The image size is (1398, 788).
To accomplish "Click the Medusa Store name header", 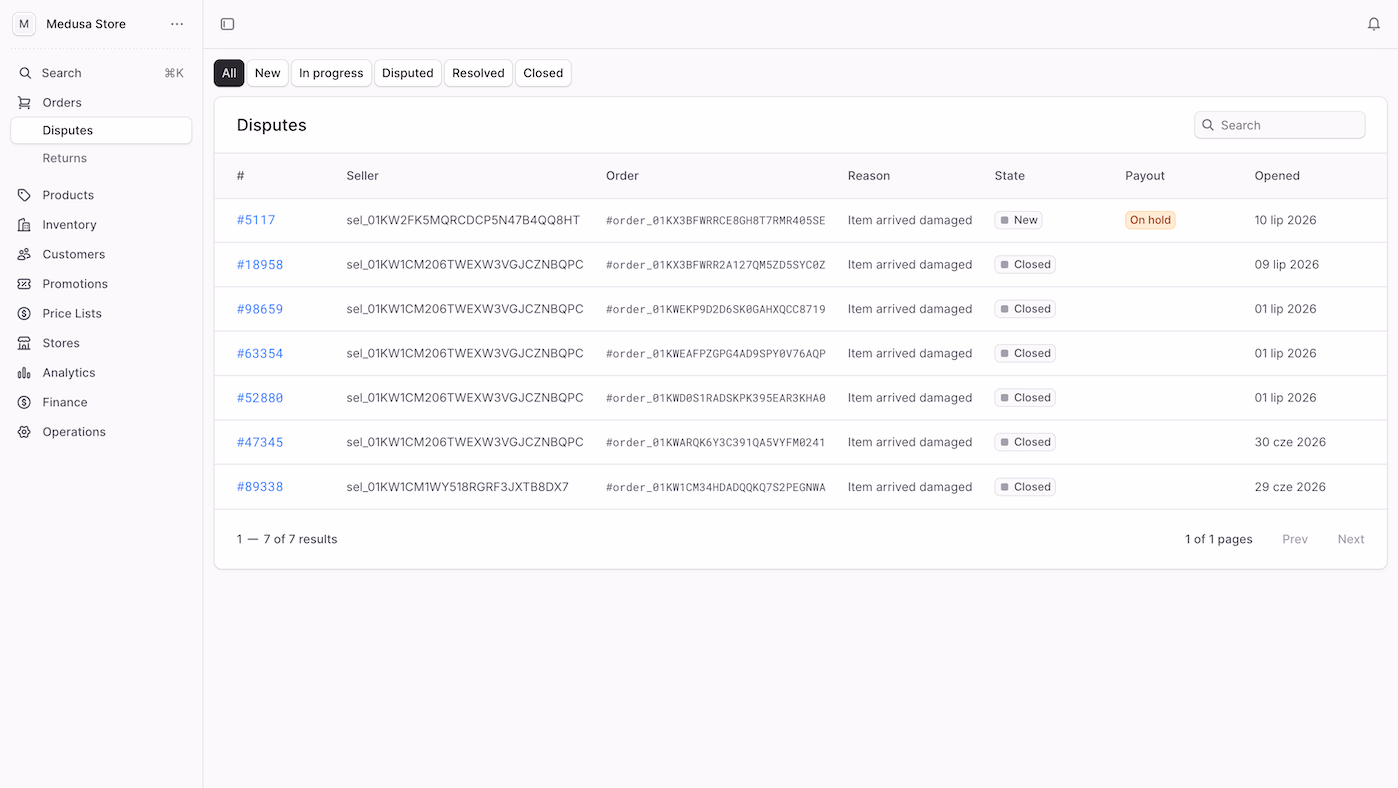I will tap(86, 24).
